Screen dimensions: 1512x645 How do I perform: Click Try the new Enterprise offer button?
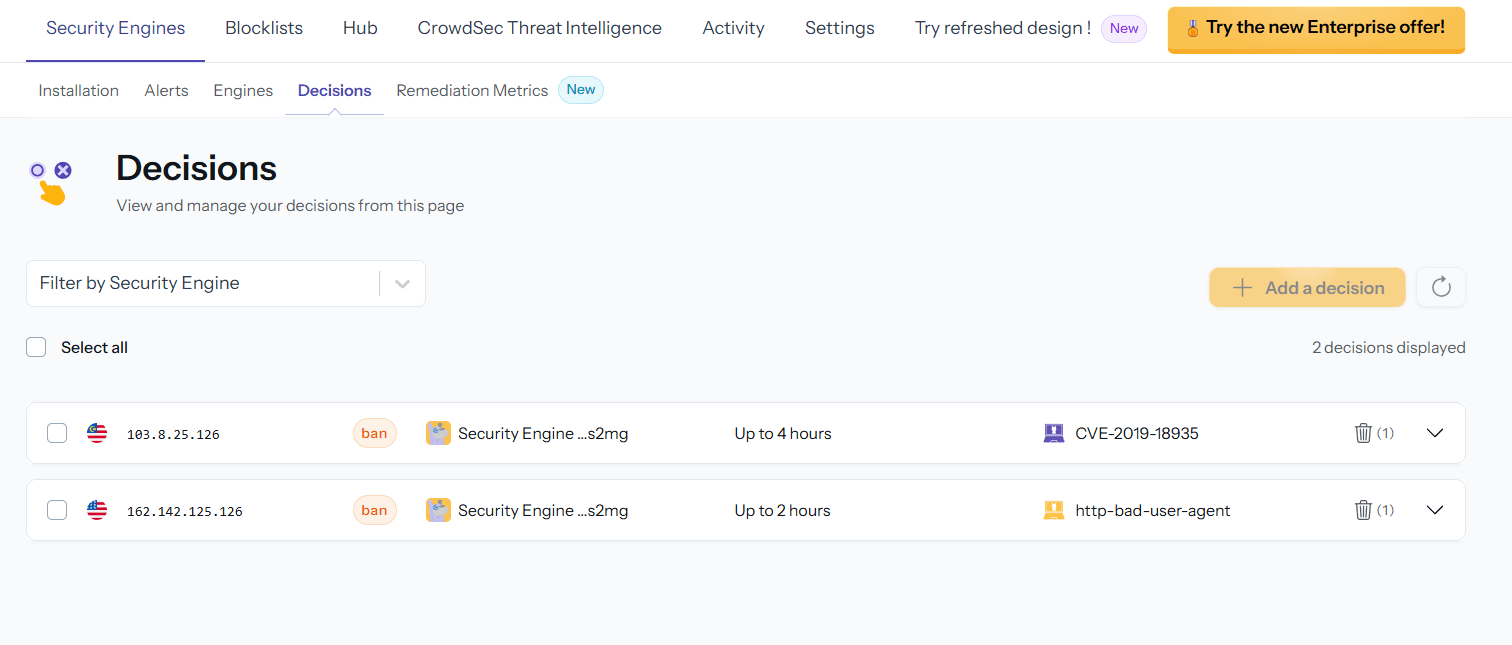click(1316, 29)
